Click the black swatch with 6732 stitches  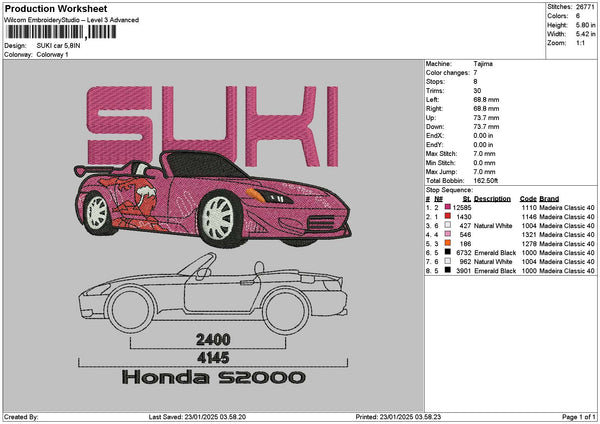(448, 252)
